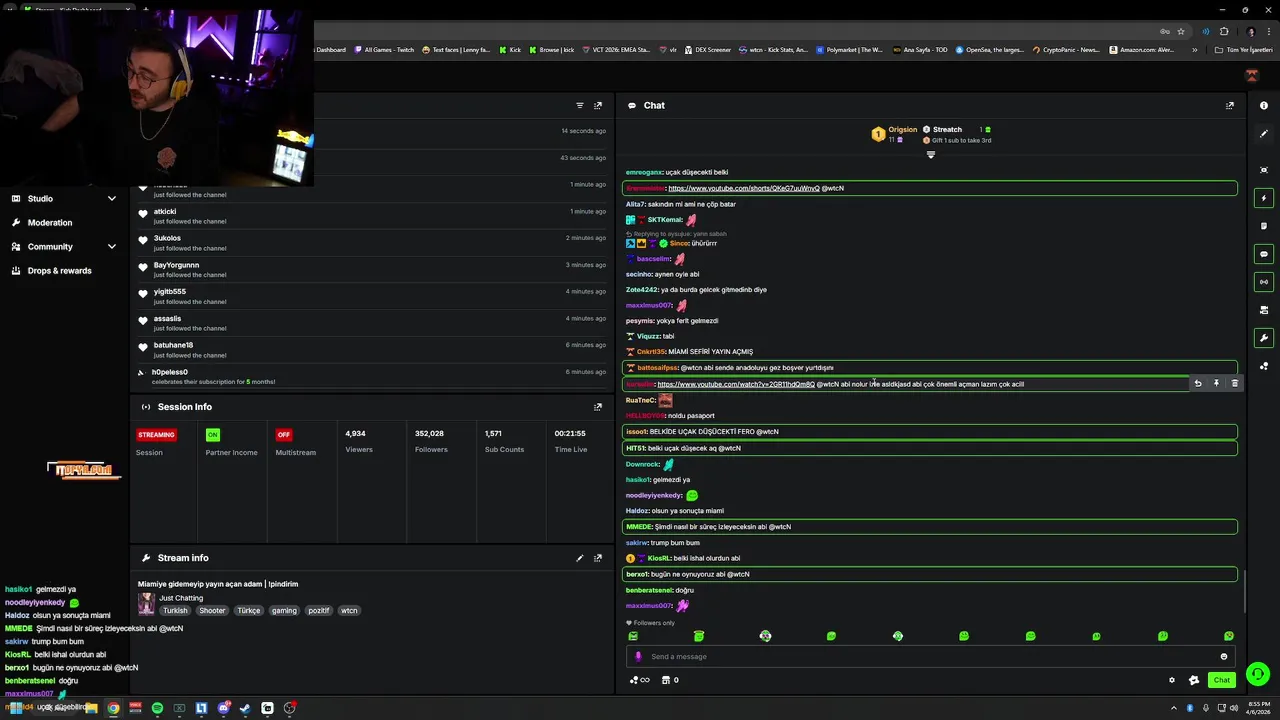Toggle Multistream OFF switch
This screenshot has height=720, width=1280.
click(x=284, y=435)
